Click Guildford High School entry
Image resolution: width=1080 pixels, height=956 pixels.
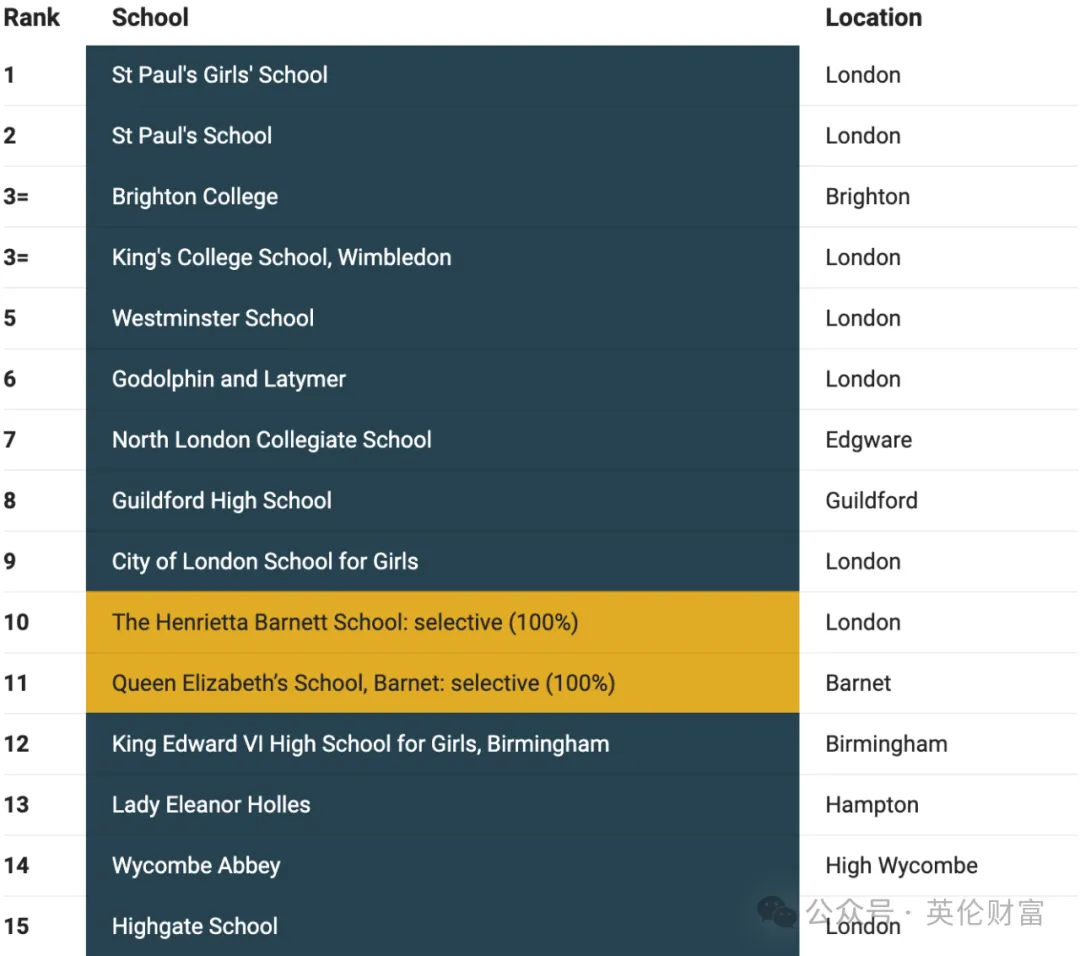point(222,501)
